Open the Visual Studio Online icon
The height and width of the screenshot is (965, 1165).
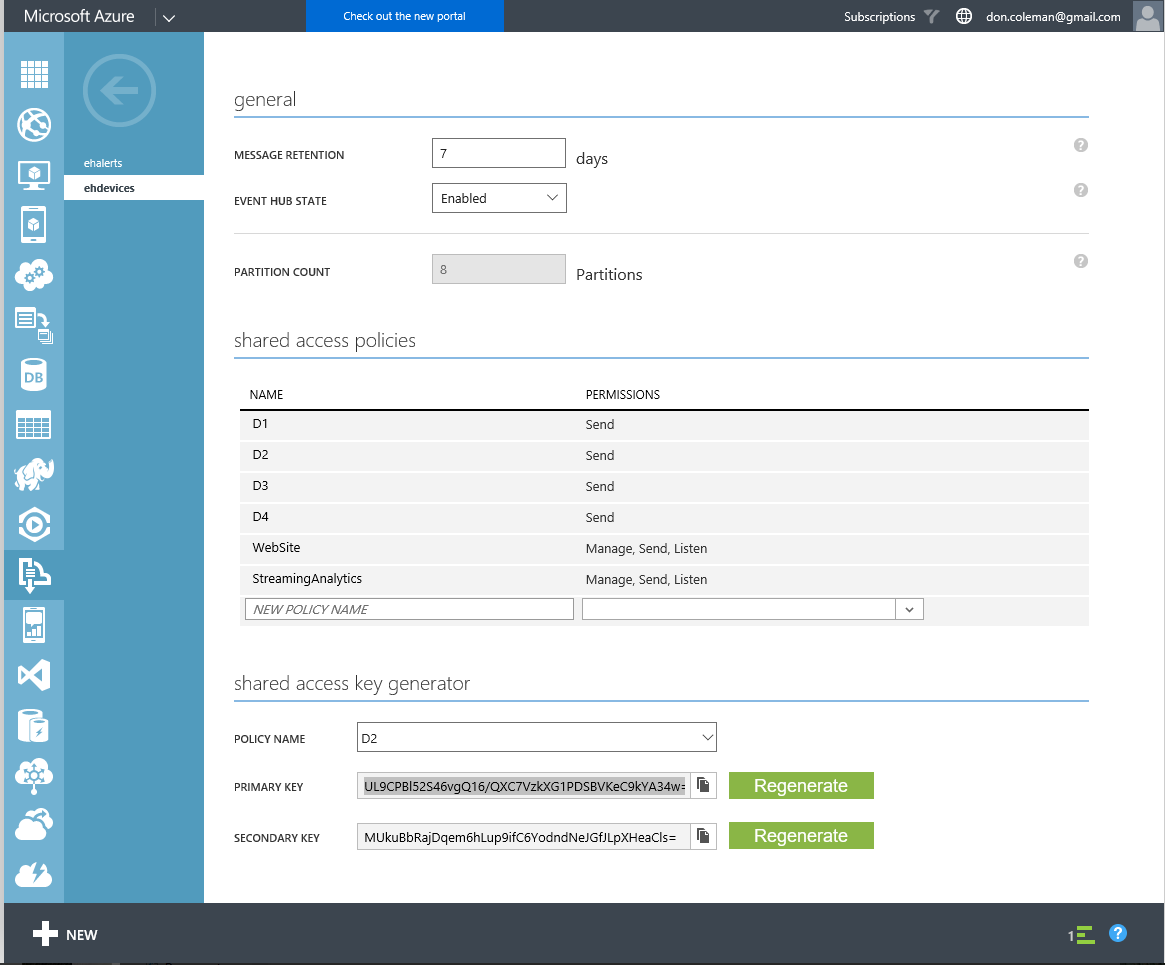(34, 675)
